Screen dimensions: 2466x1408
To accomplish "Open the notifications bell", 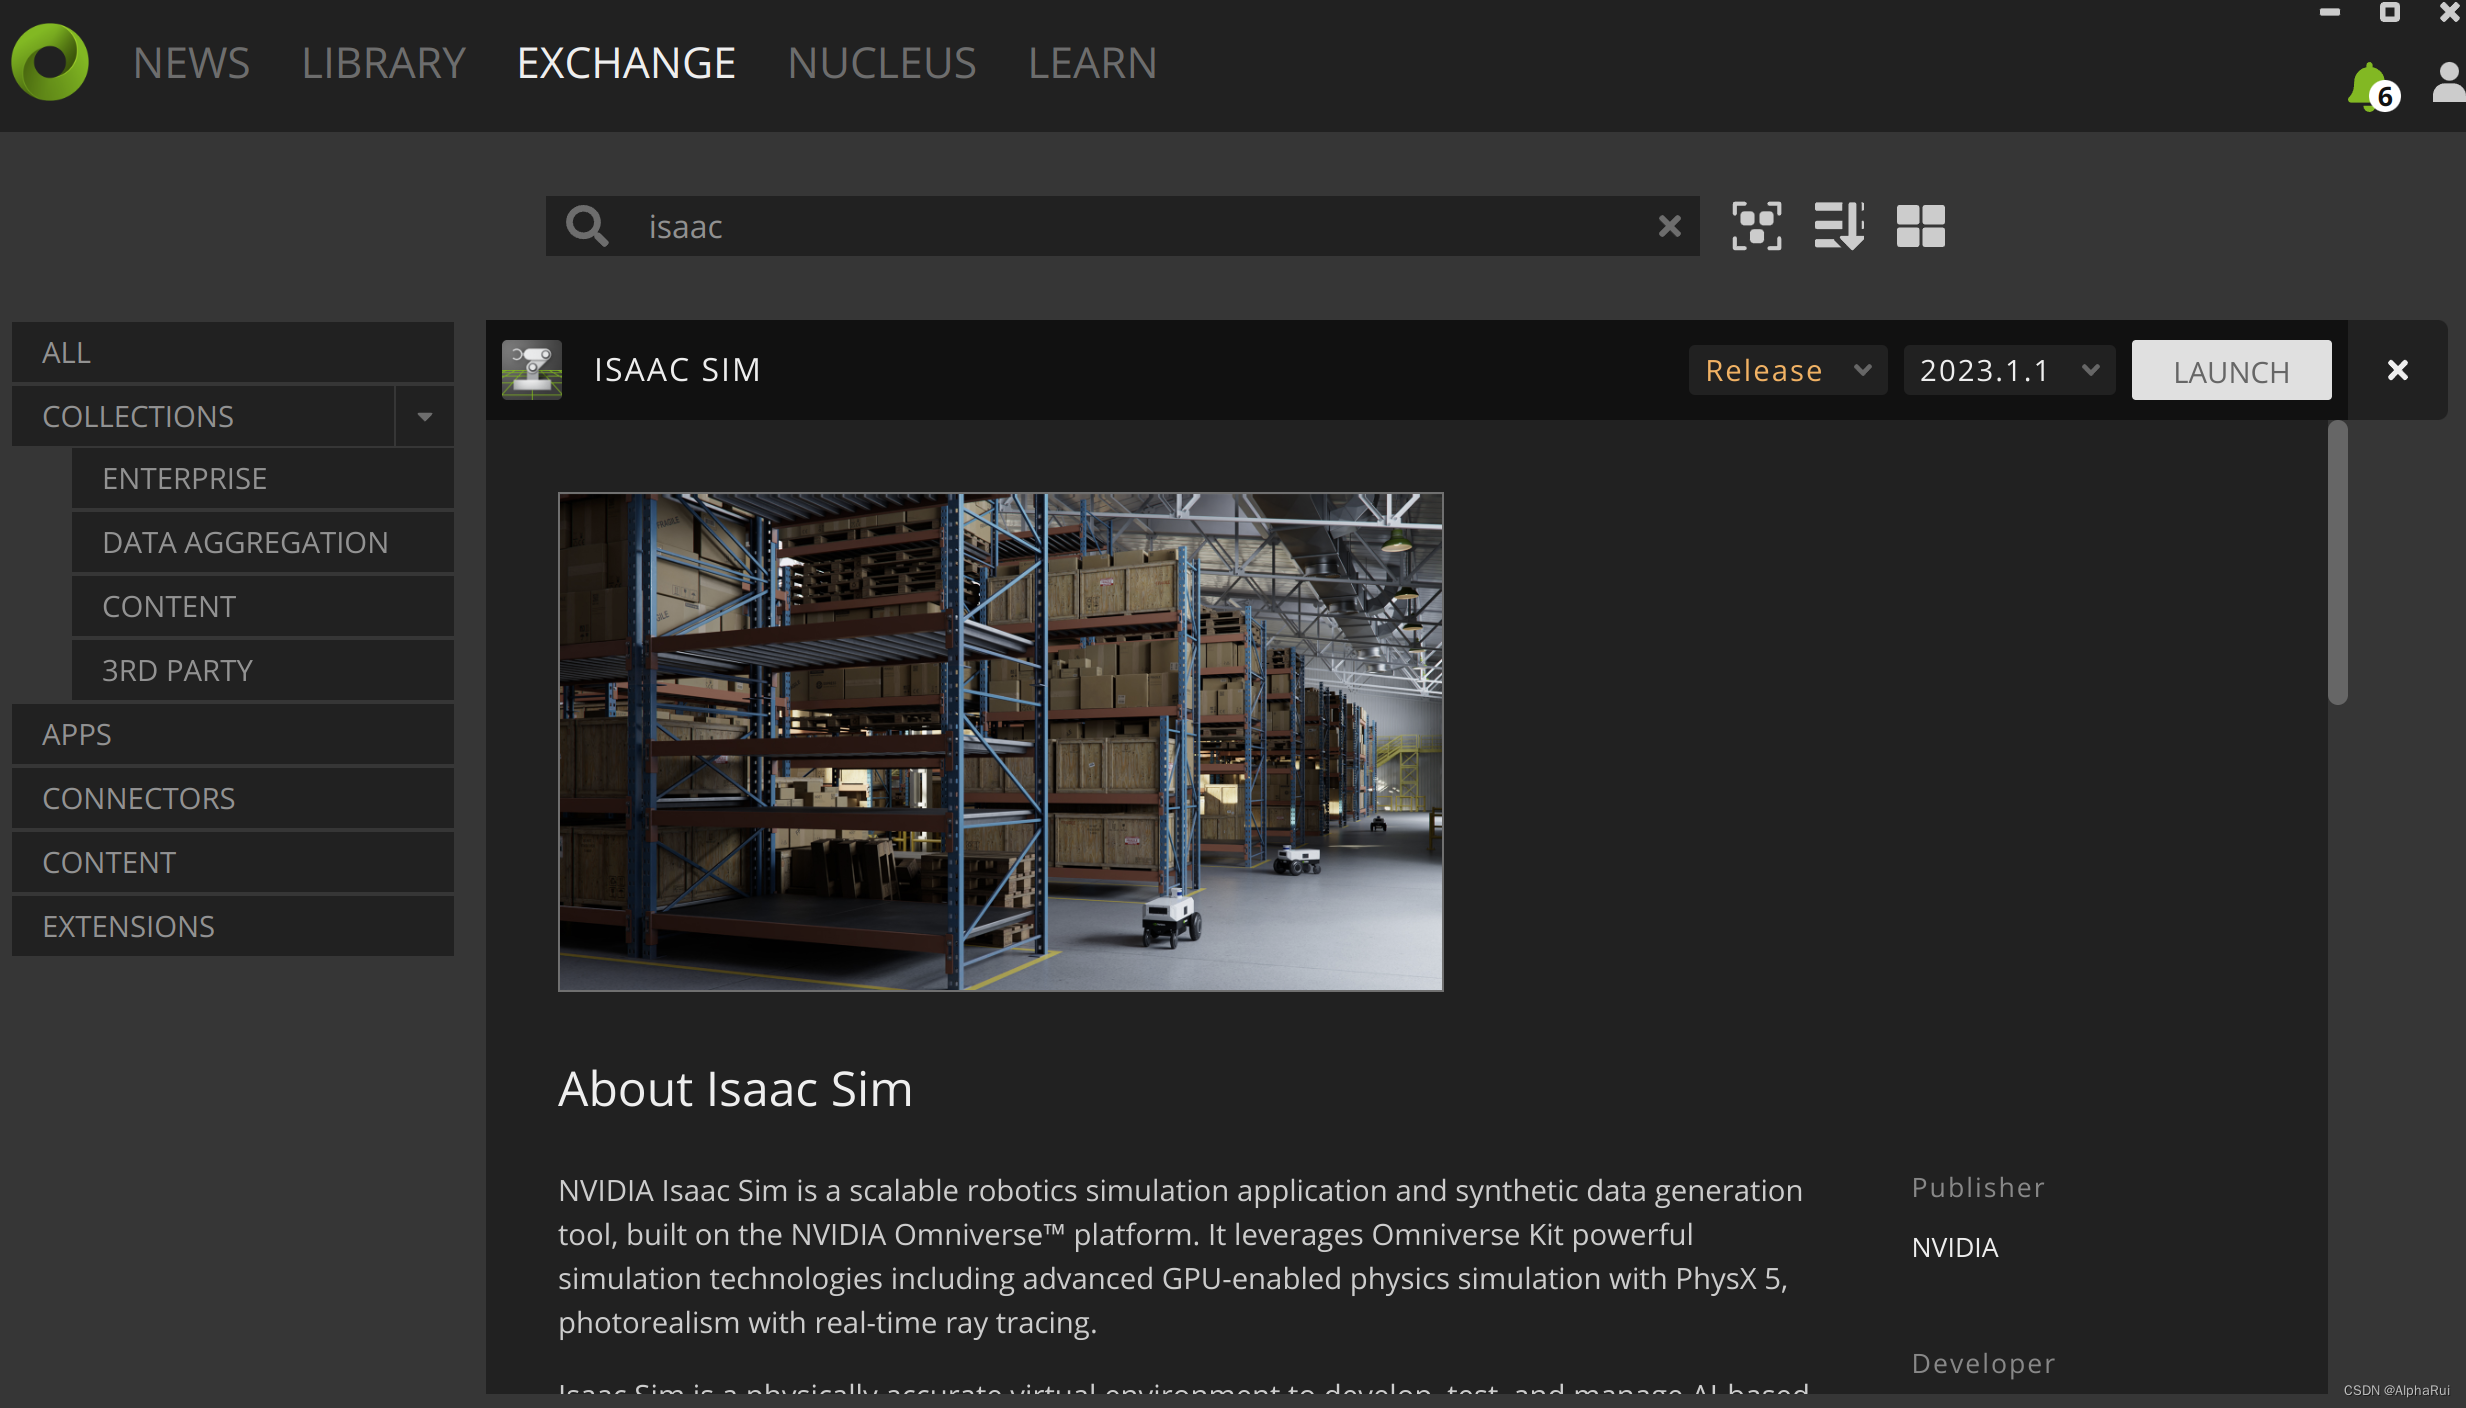I will click(2369, 84).
